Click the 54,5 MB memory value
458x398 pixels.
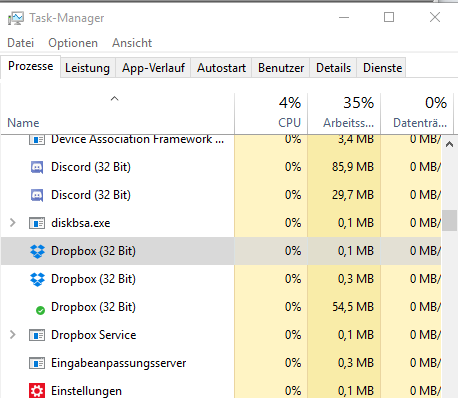click(353, 307)
